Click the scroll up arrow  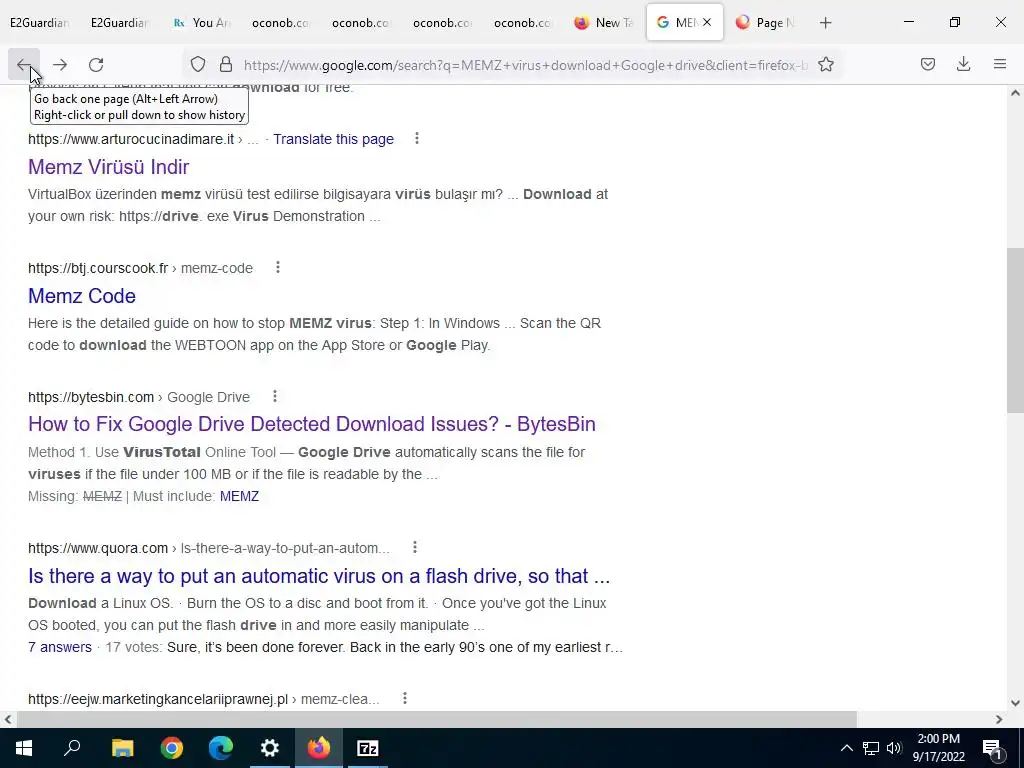point(1015,93)
